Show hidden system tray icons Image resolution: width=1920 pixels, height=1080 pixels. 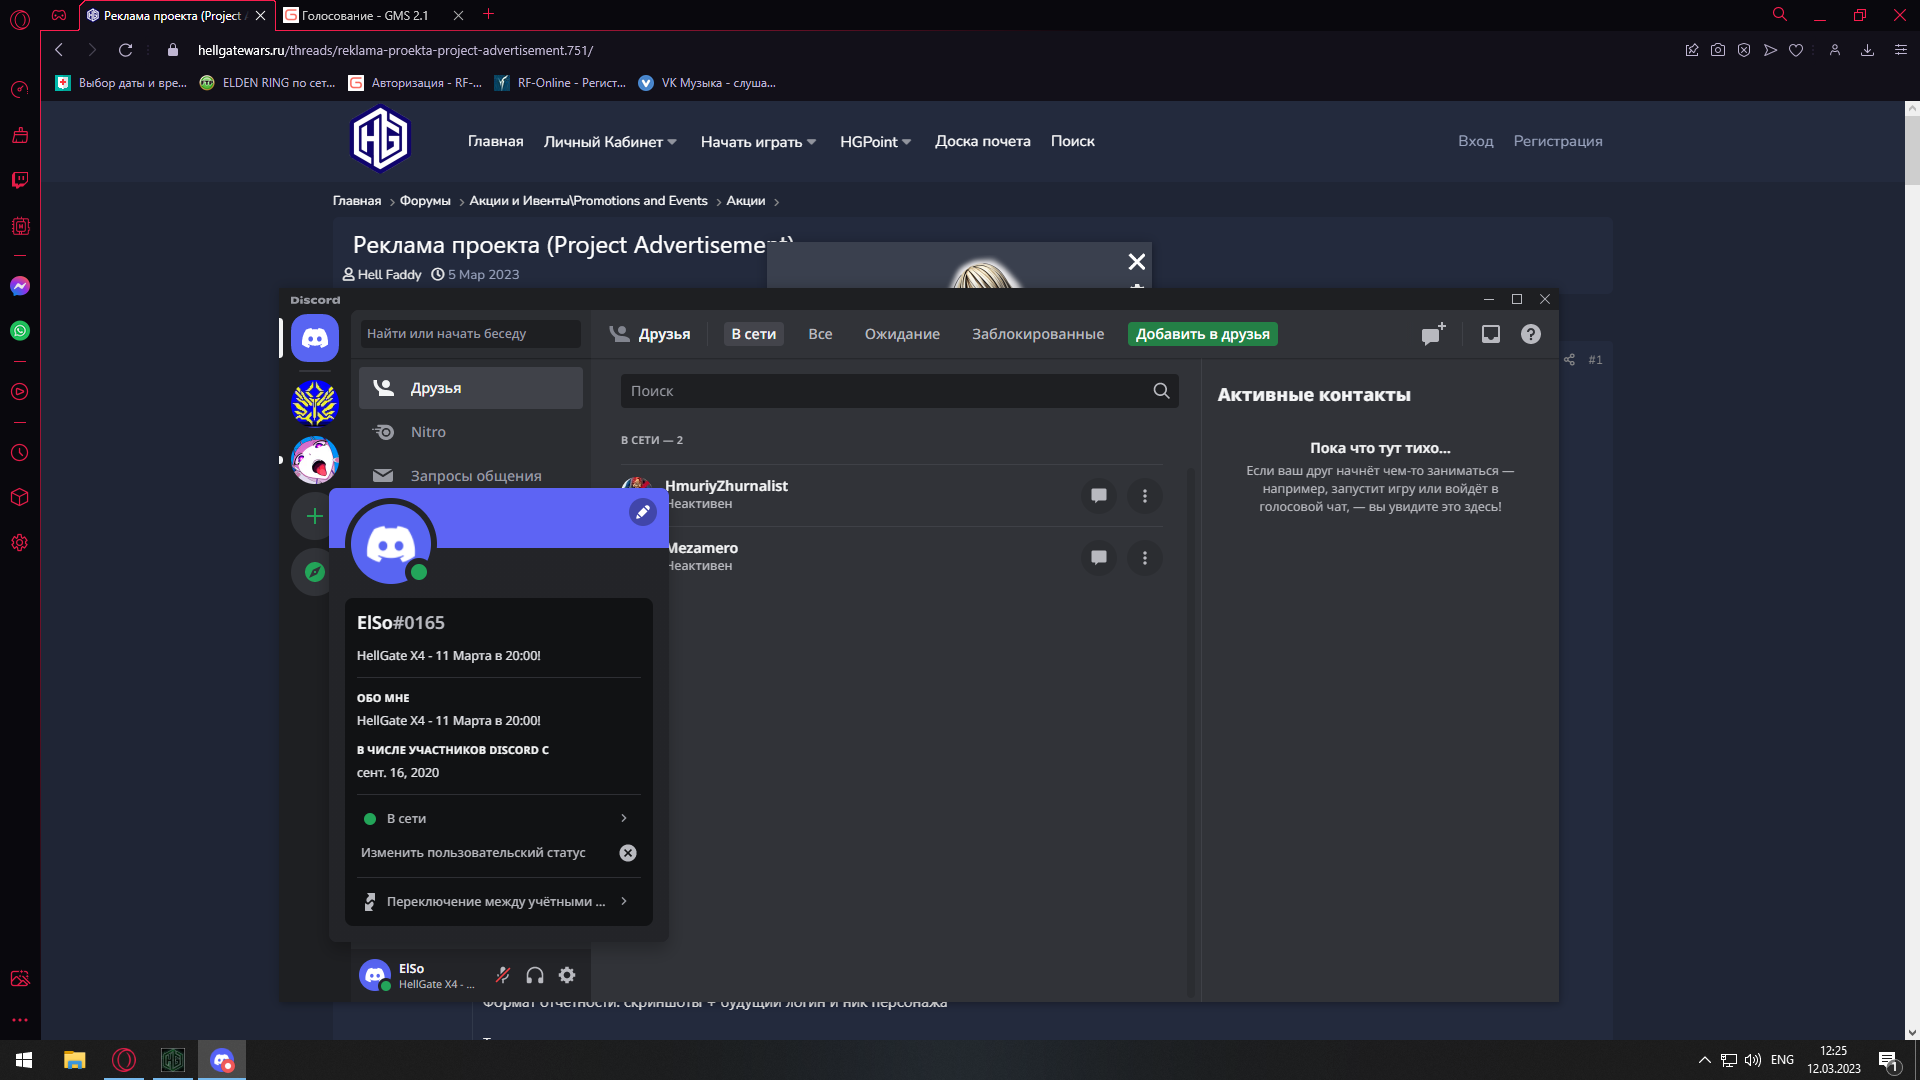pyautogui.click(x=1704, y=1060)
